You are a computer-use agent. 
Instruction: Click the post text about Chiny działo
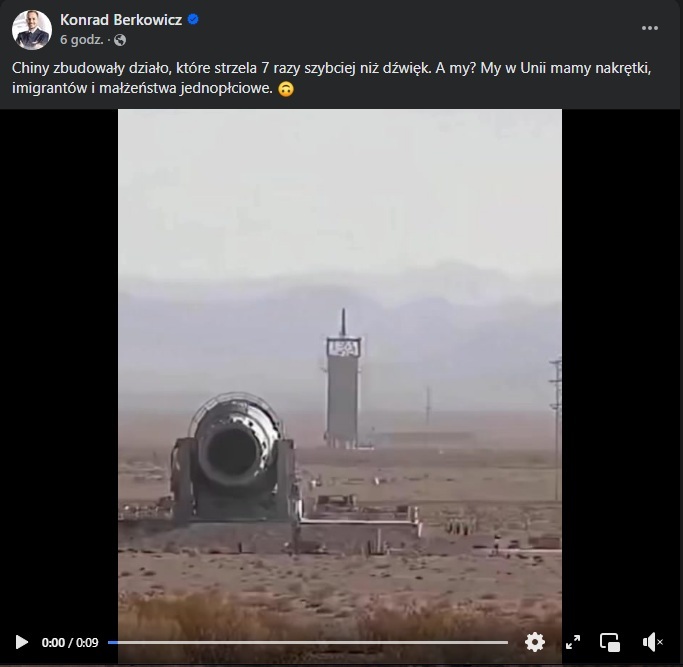[x=331, y=78]
